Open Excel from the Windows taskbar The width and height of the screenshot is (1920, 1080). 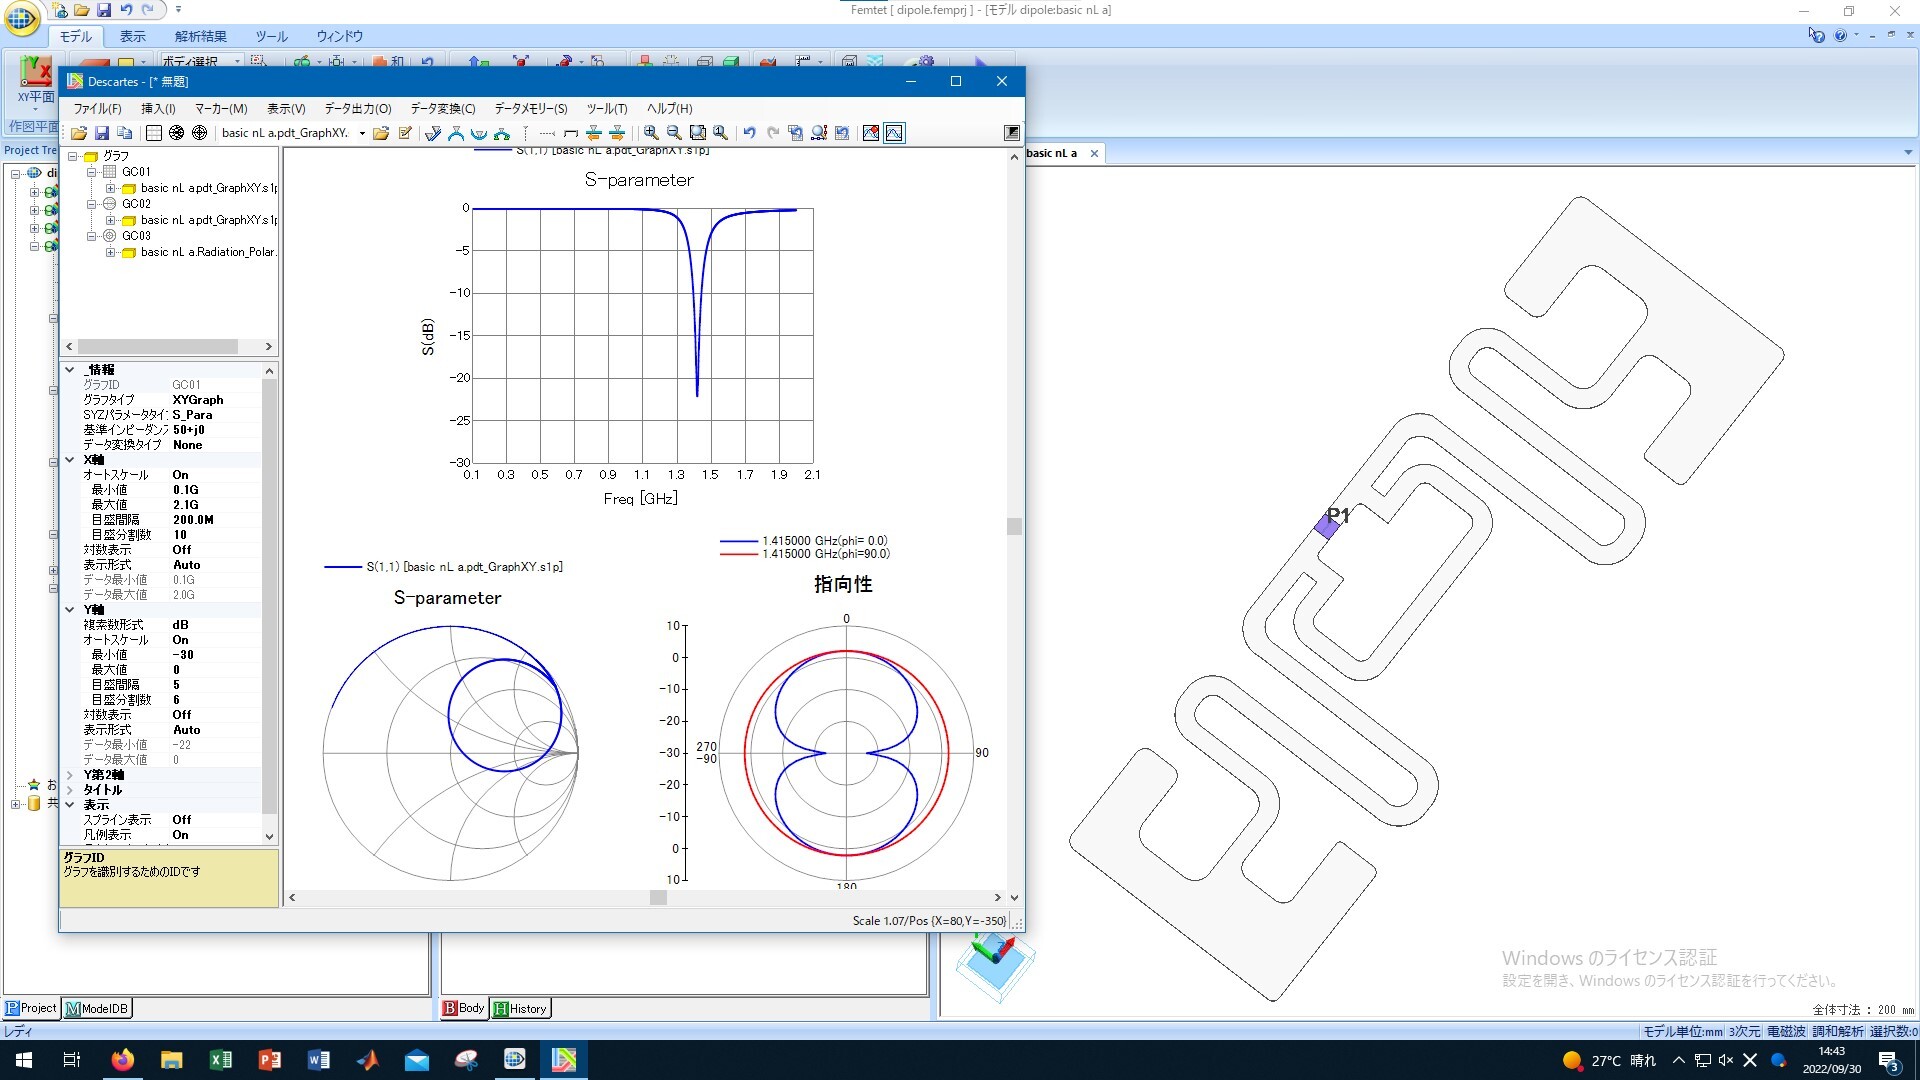click(x=221, y=1060)
